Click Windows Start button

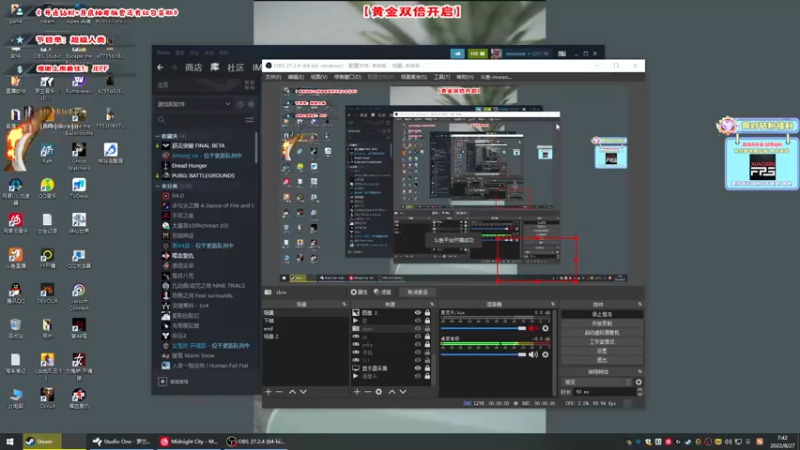pos(9,441)
